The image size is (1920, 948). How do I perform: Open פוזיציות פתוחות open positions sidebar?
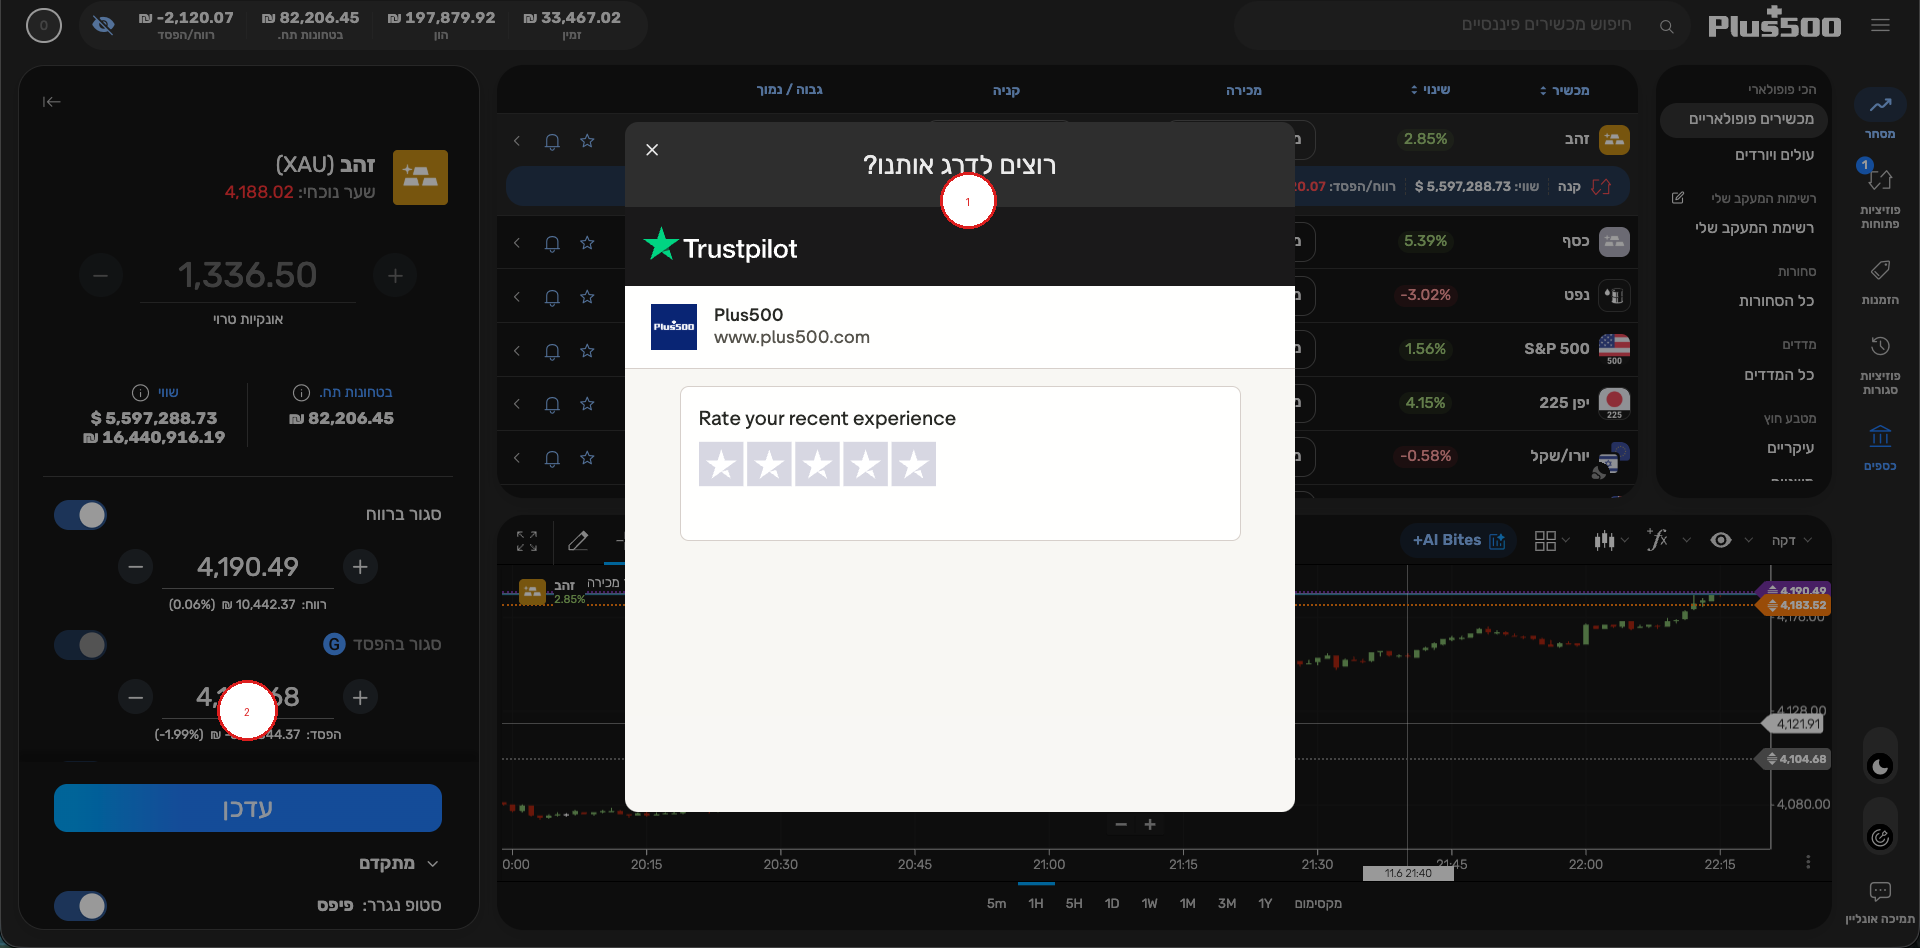tap(1880, 195)
